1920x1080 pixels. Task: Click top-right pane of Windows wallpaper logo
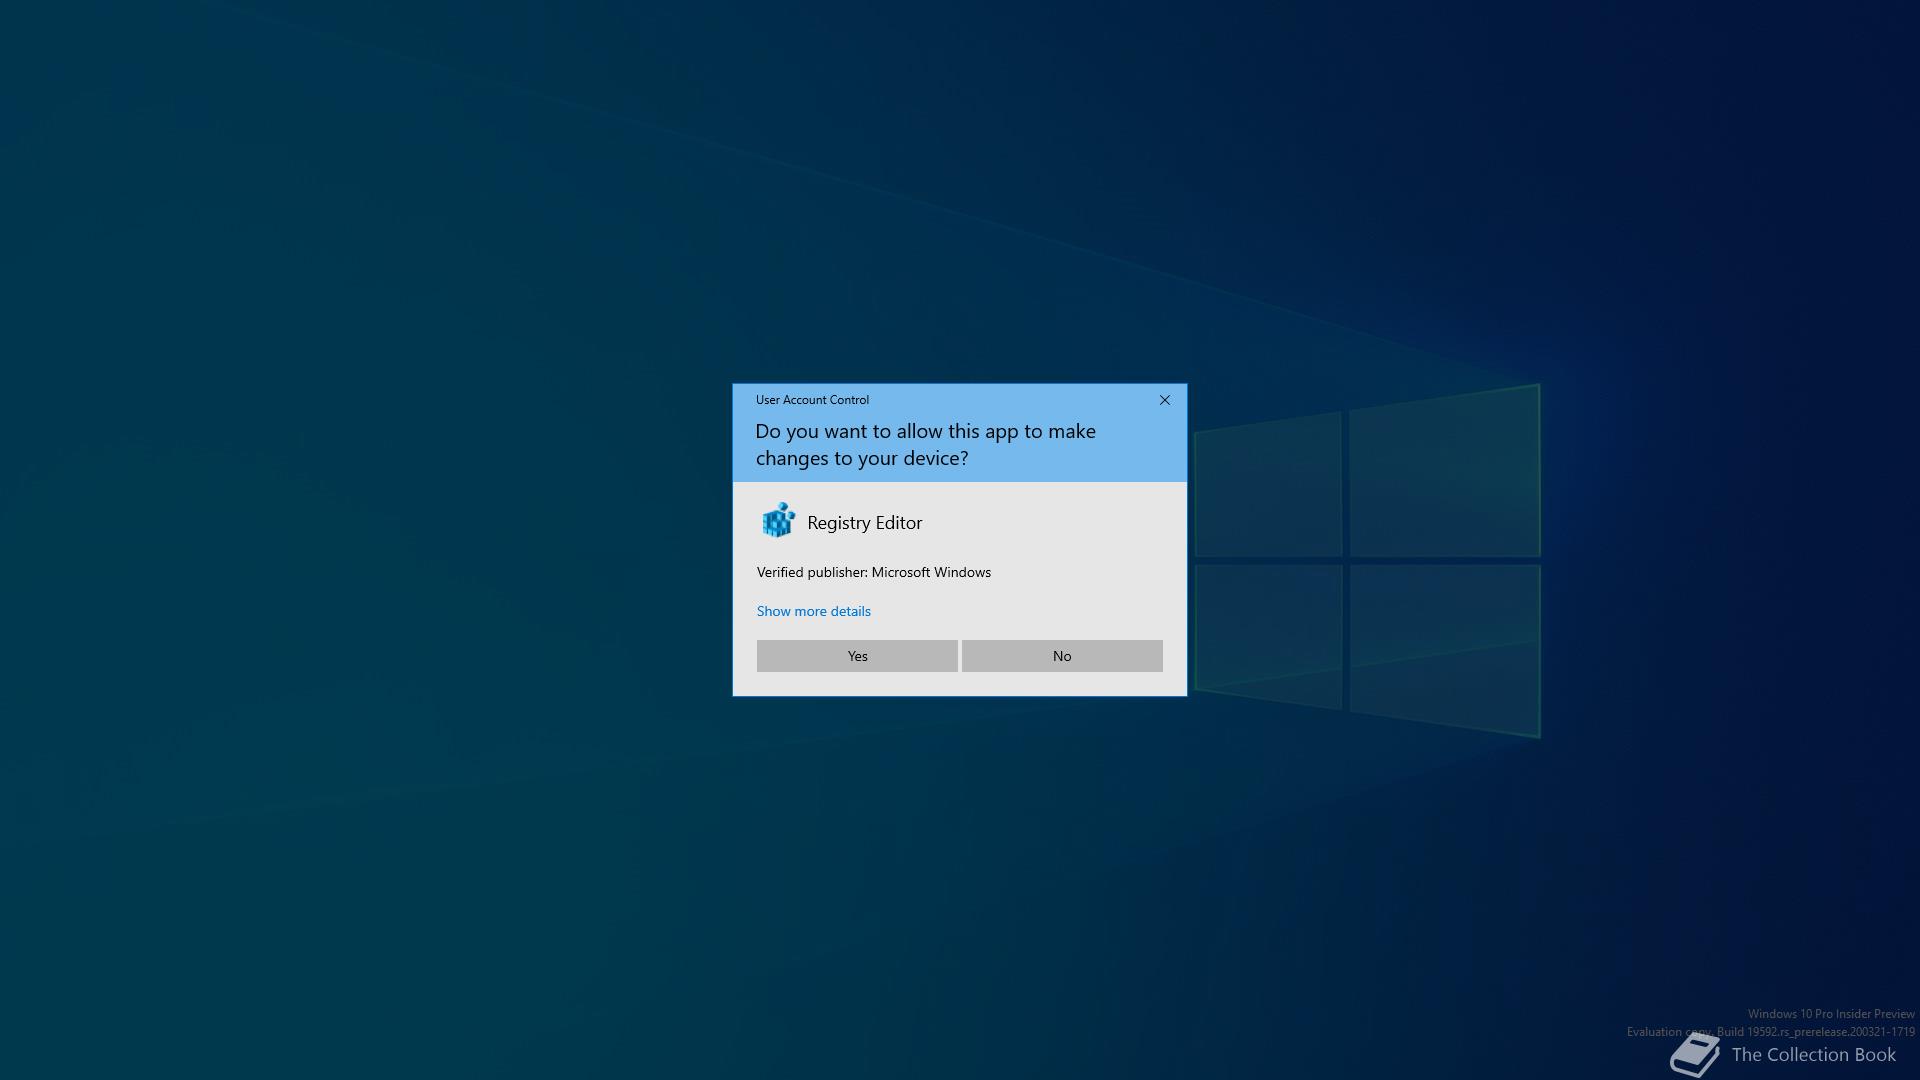point(1444,475)
